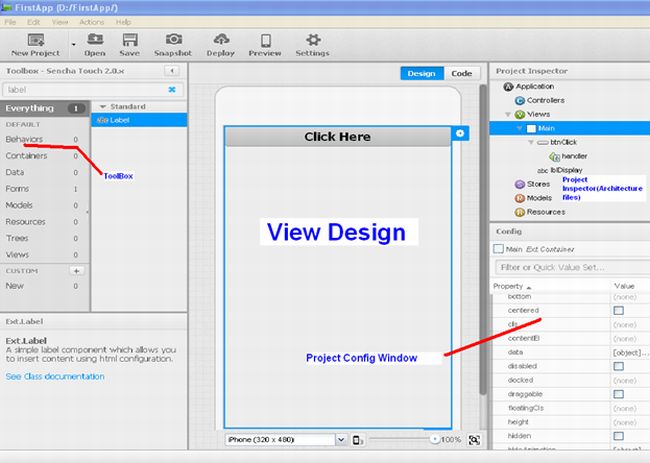The image size is (650, 463).
Task: Select the Trees toolbox category
Action: [45, 238]
